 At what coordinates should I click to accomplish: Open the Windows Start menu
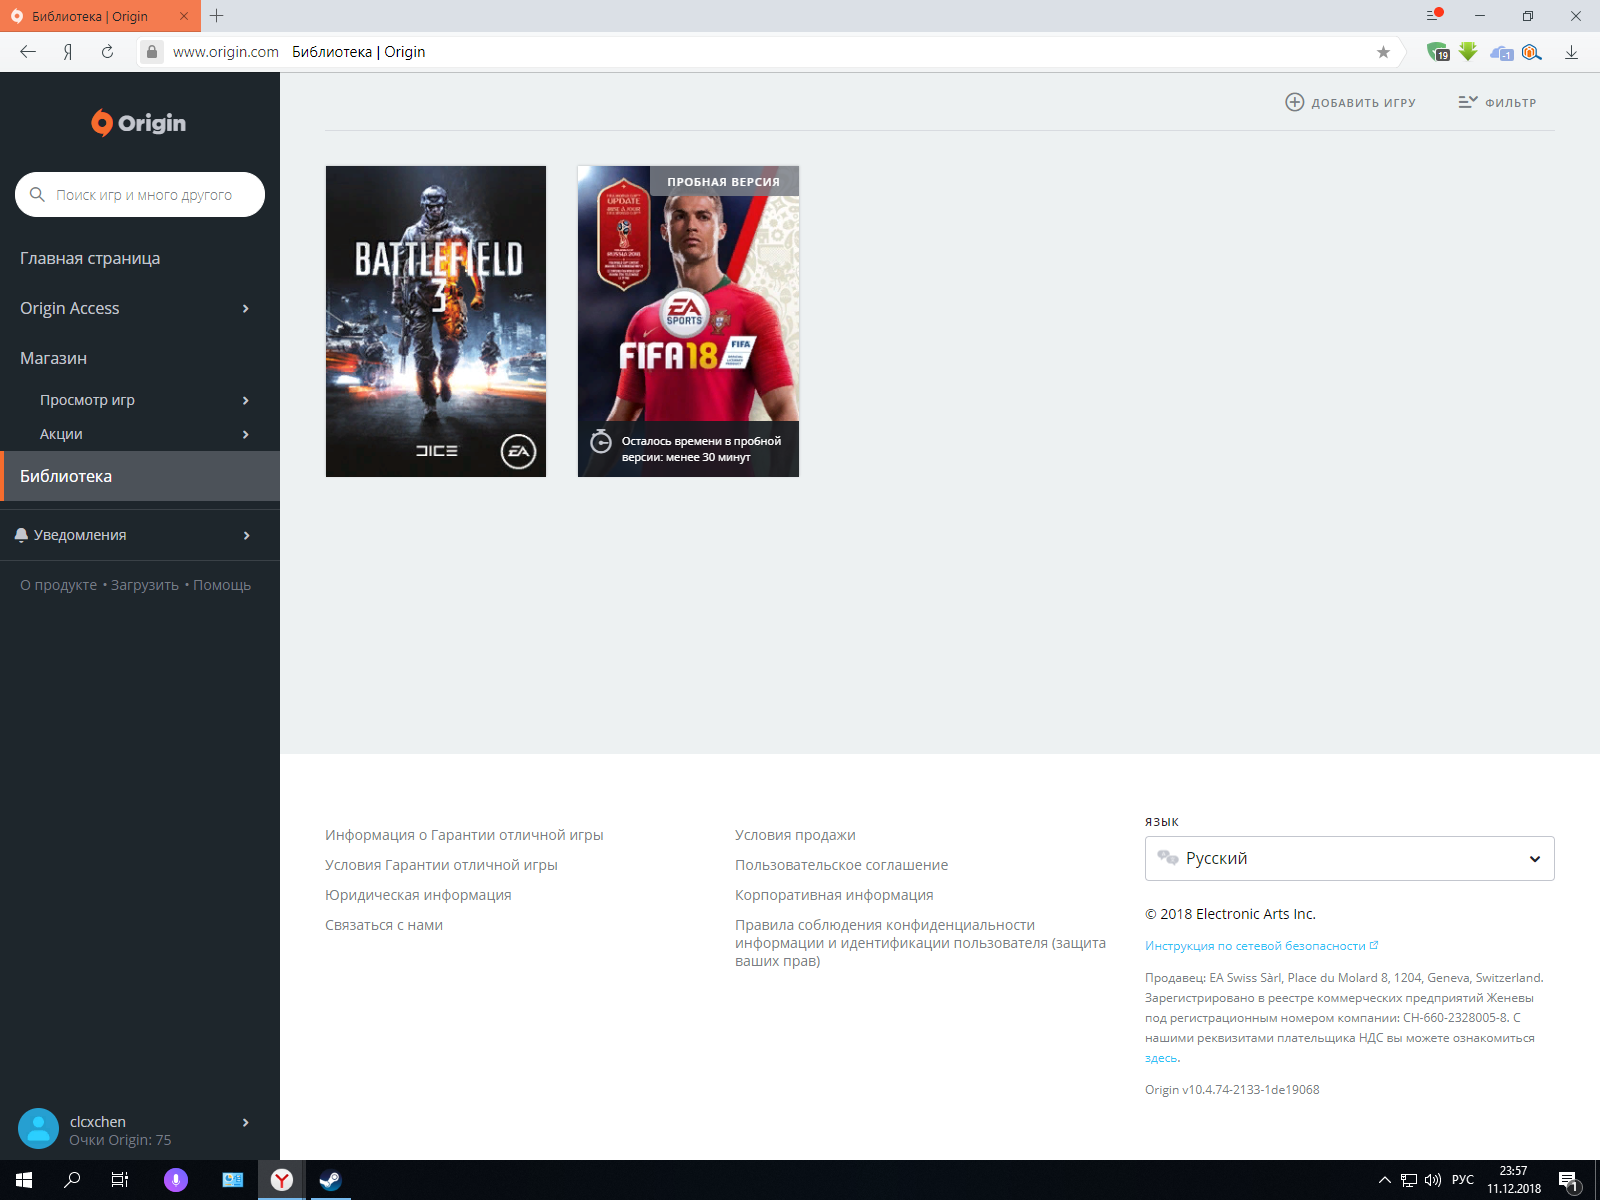(x=24, y=1180)
